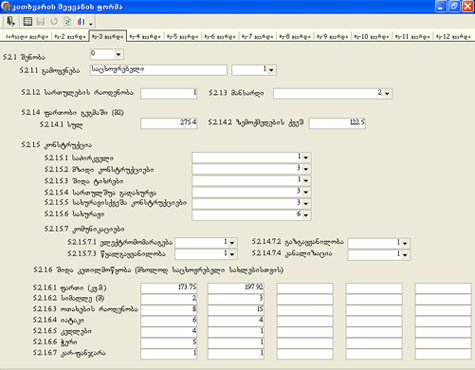Screen dimensions: 475x370
Task: Click the exit door icon in the toolbar
Action: [x=10, y=22]
